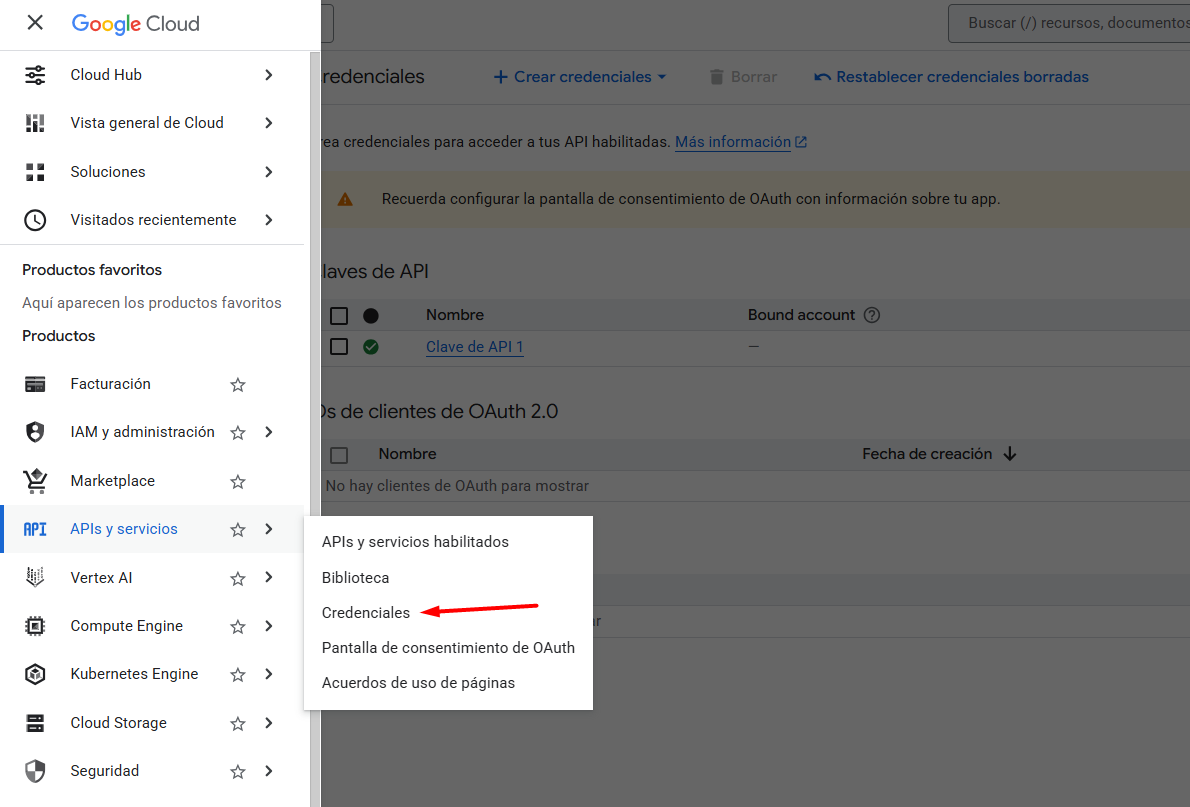Click the sort arrow by Fecha de creación

tap(1009, 454)
